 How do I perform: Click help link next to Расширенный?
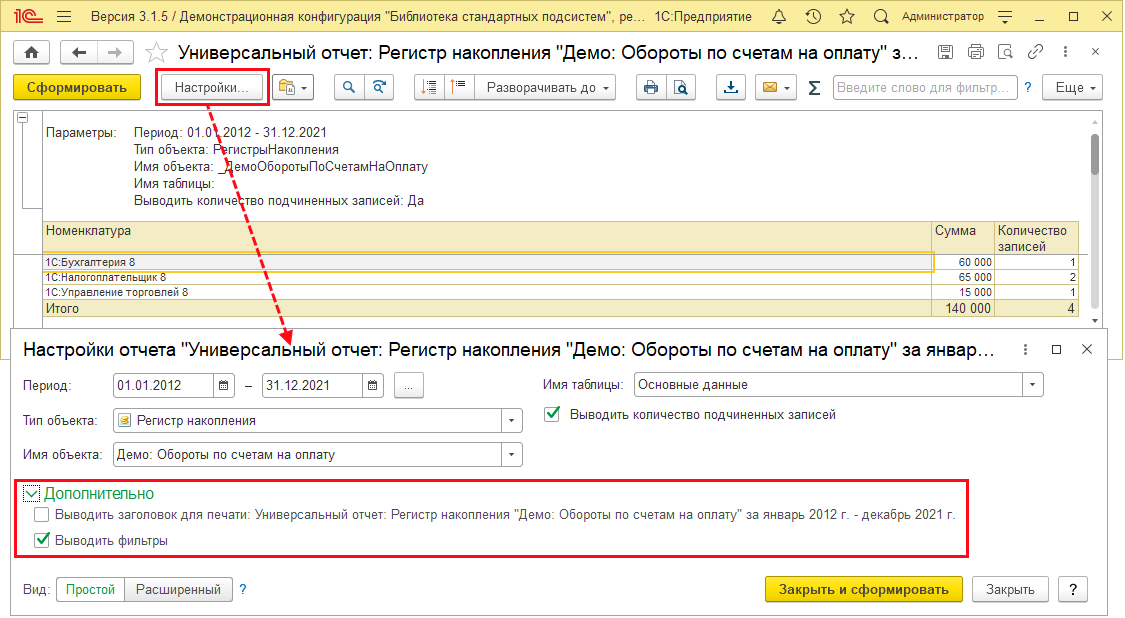(x=243, y=589)
